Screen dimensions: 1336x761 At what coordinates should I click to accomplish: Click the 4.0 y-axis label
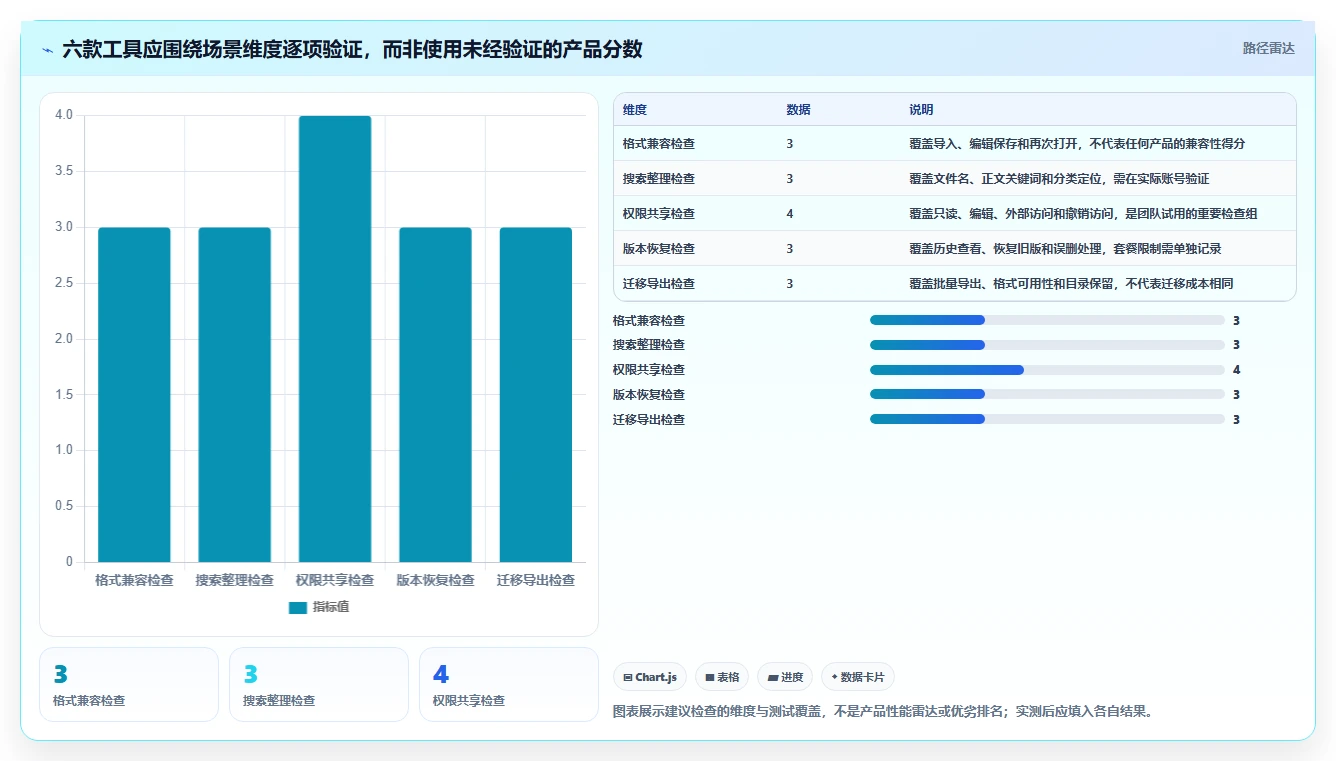pos(64,115)
